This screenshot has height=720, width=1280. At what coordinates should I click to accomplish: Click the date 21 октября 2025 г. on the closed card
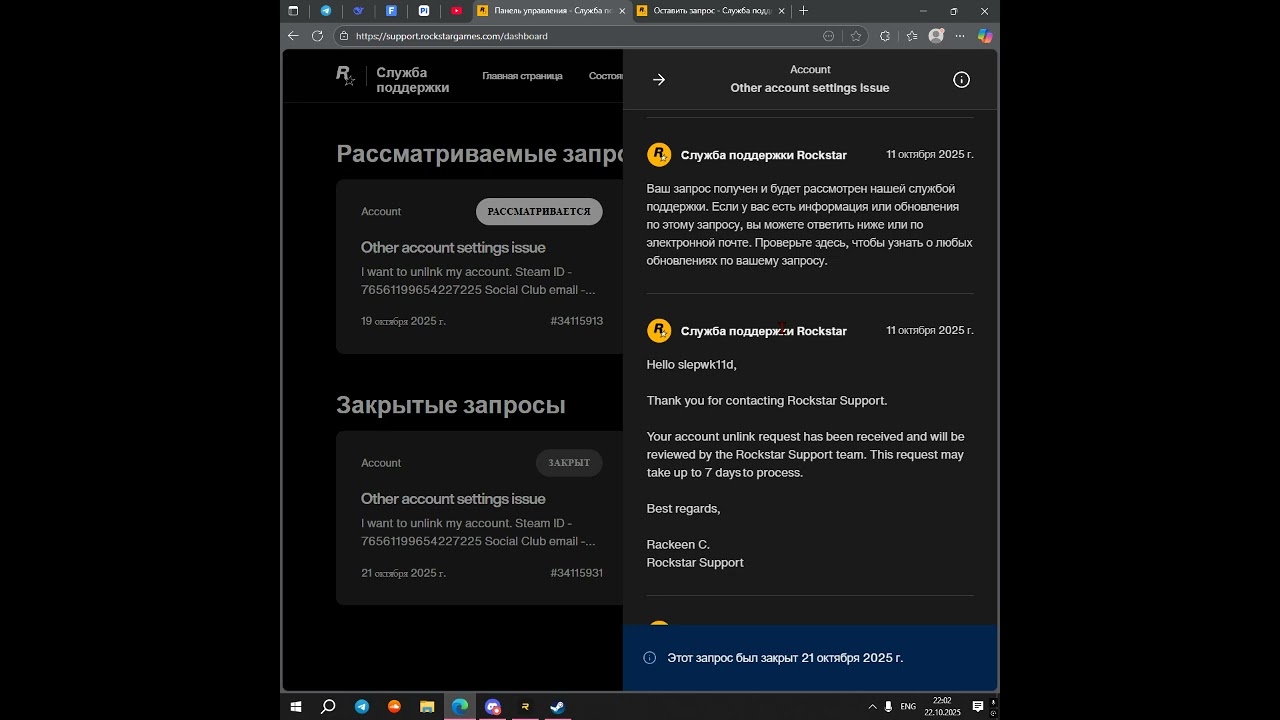pyautogui.click(x=403, y=573)
